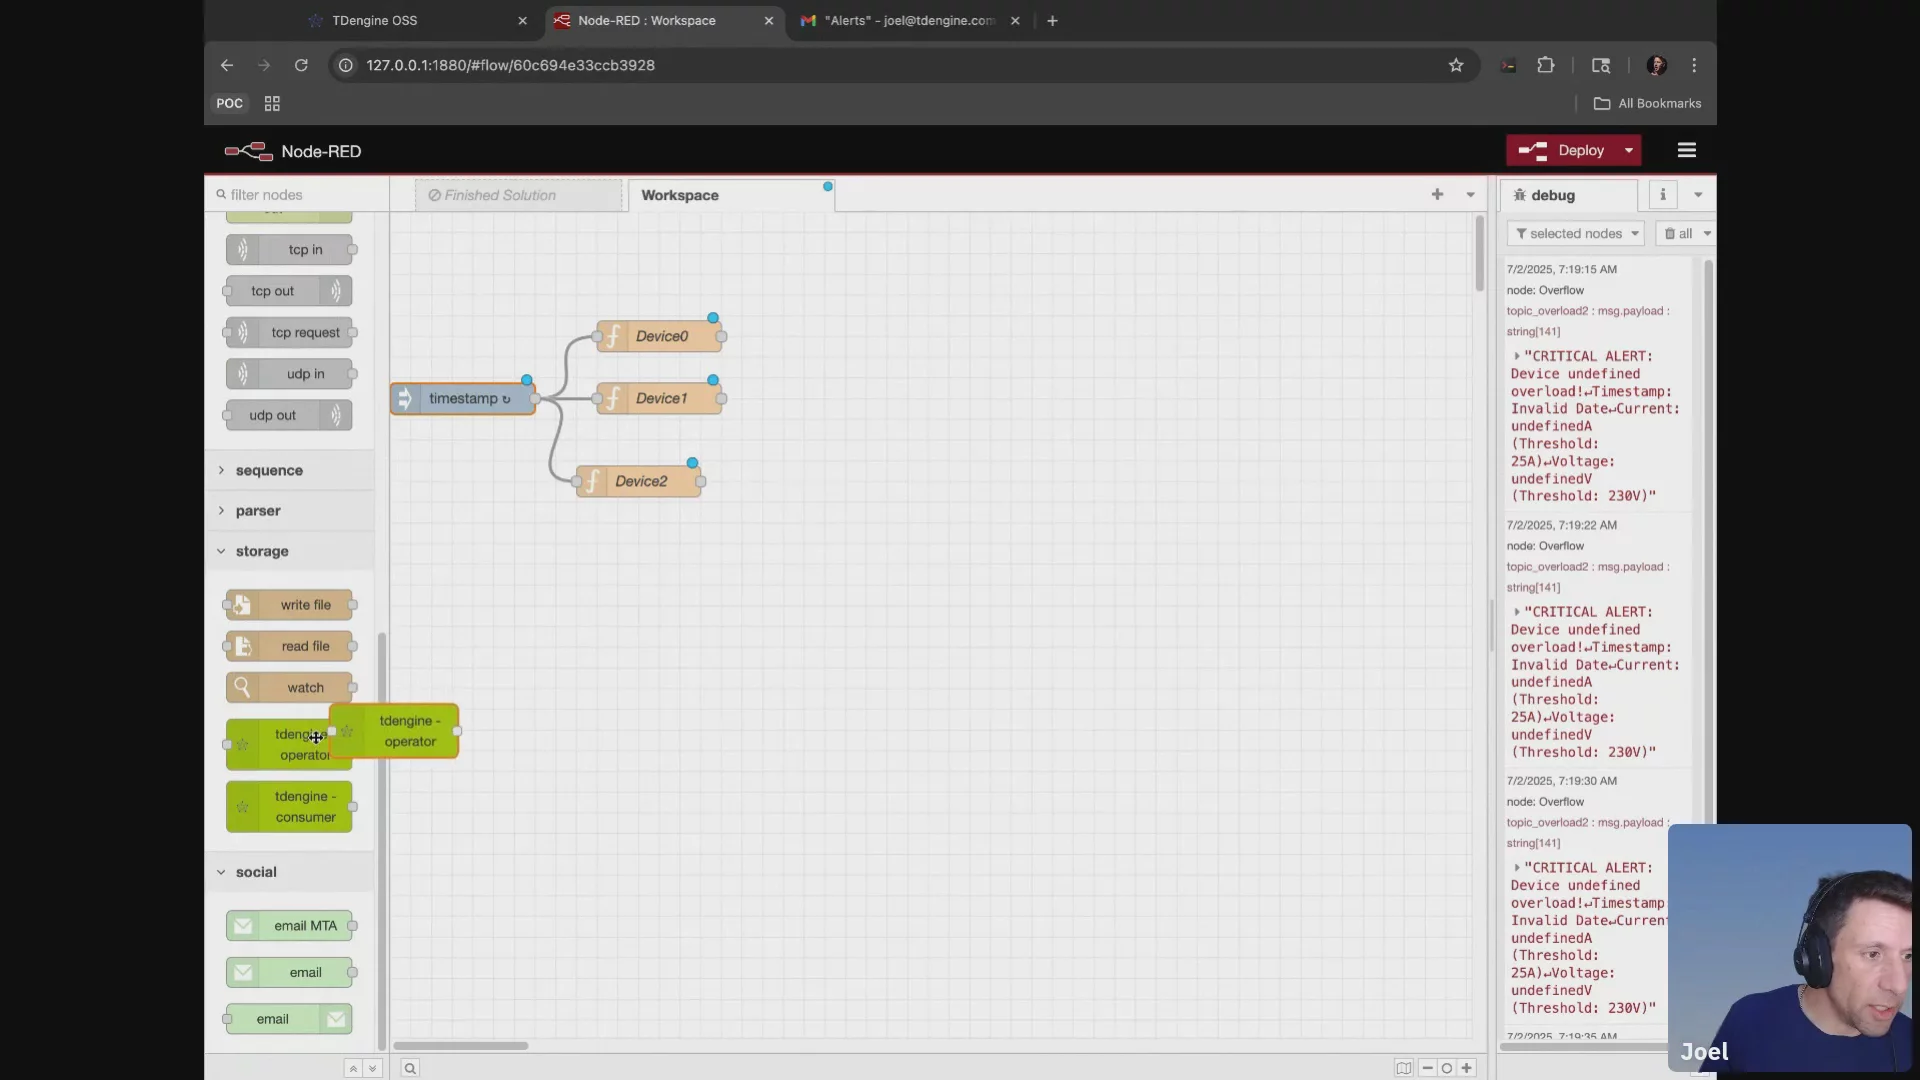Open the browser extensions puzzle icon
Image resolution: width=1920 pixels, height=1080 pixels.
point(1546,65)
